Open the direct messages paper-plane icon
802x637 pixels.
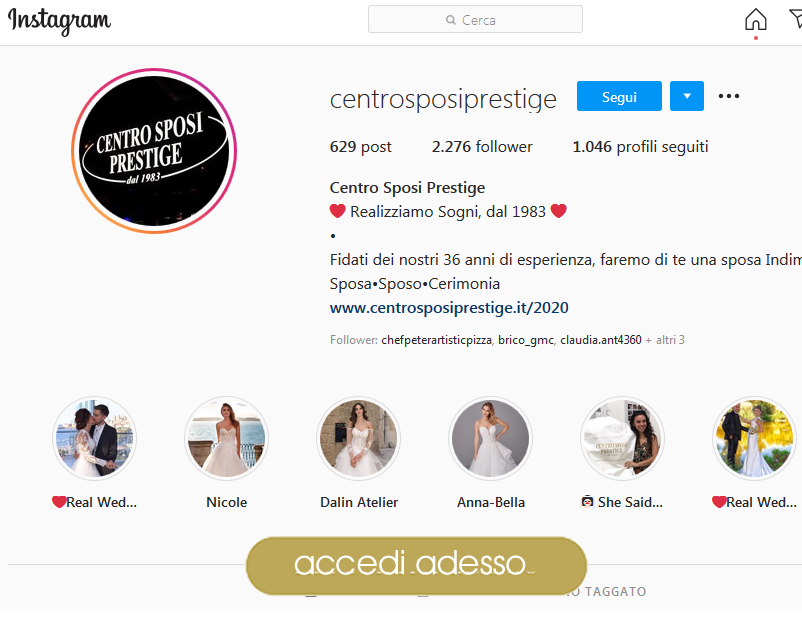(x=796, y=19)
